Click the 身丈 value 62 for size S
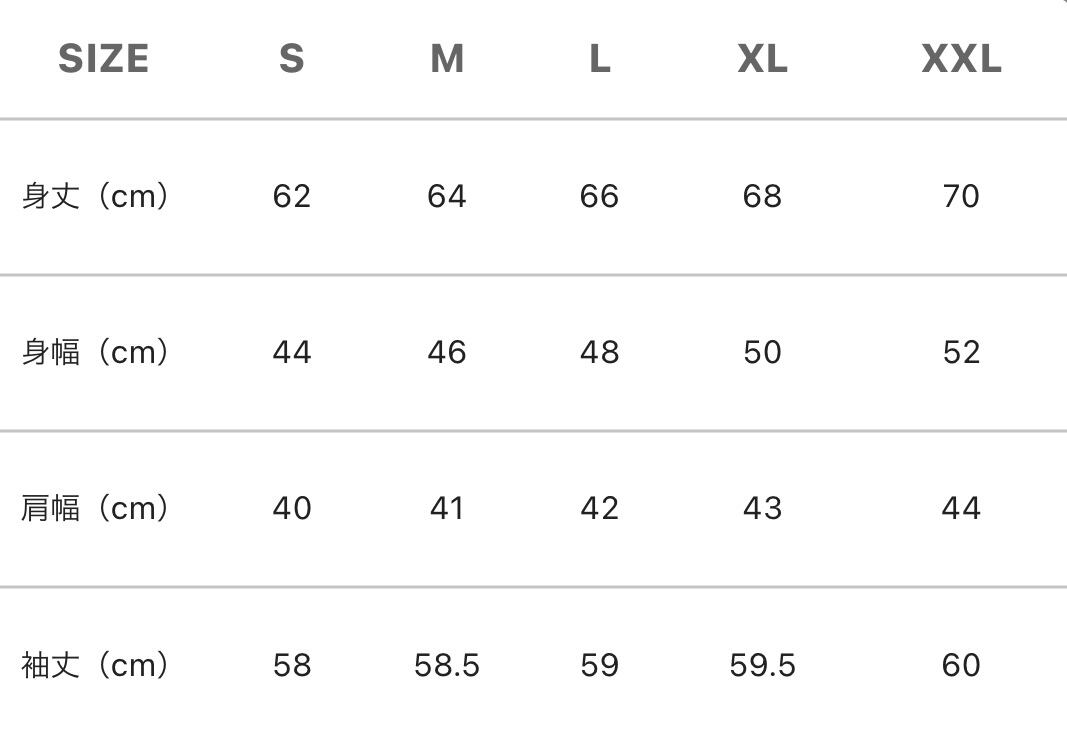 291,196
